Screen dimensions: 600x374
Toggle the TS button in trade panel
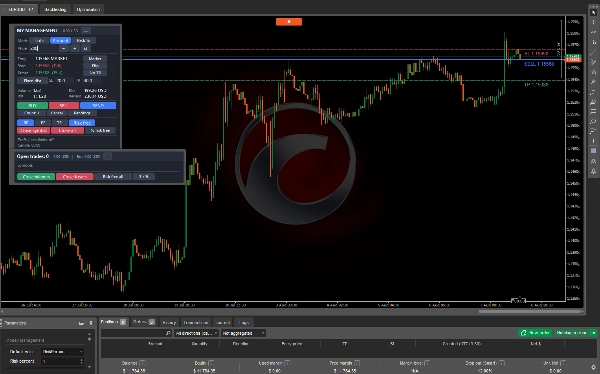pos(59,123)
